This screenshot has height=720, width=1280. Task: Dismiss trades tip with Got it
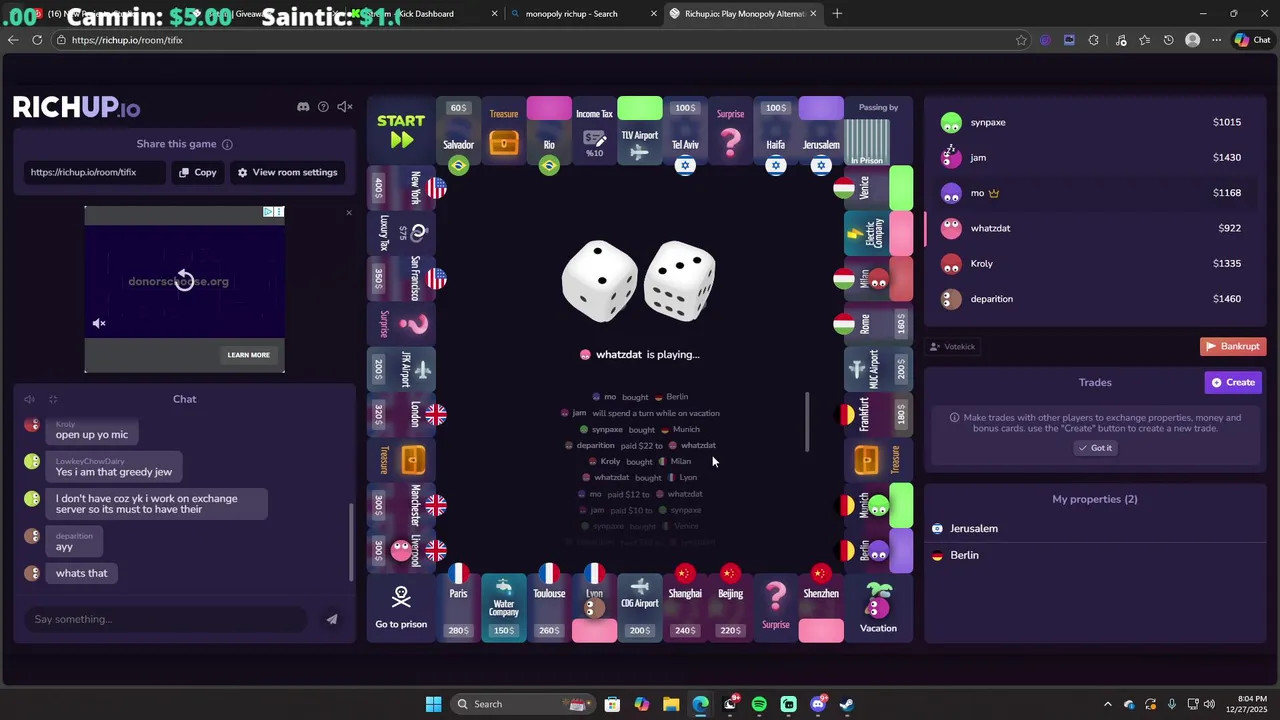pos(1095,448)
